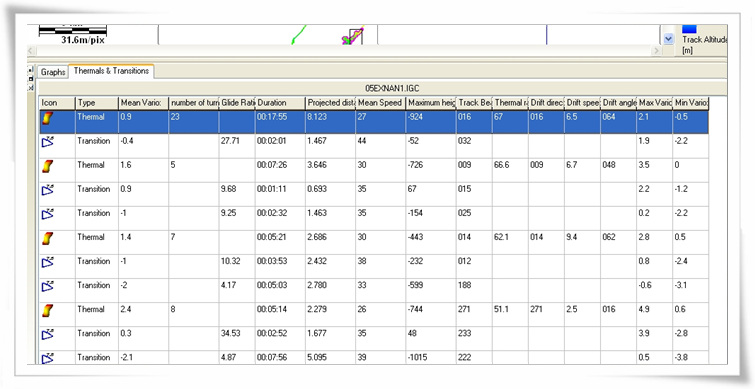The height and width of the screenshot is (389, 755).
Task: Sort by the Mean Speed column header
Action: click(380, 103)
